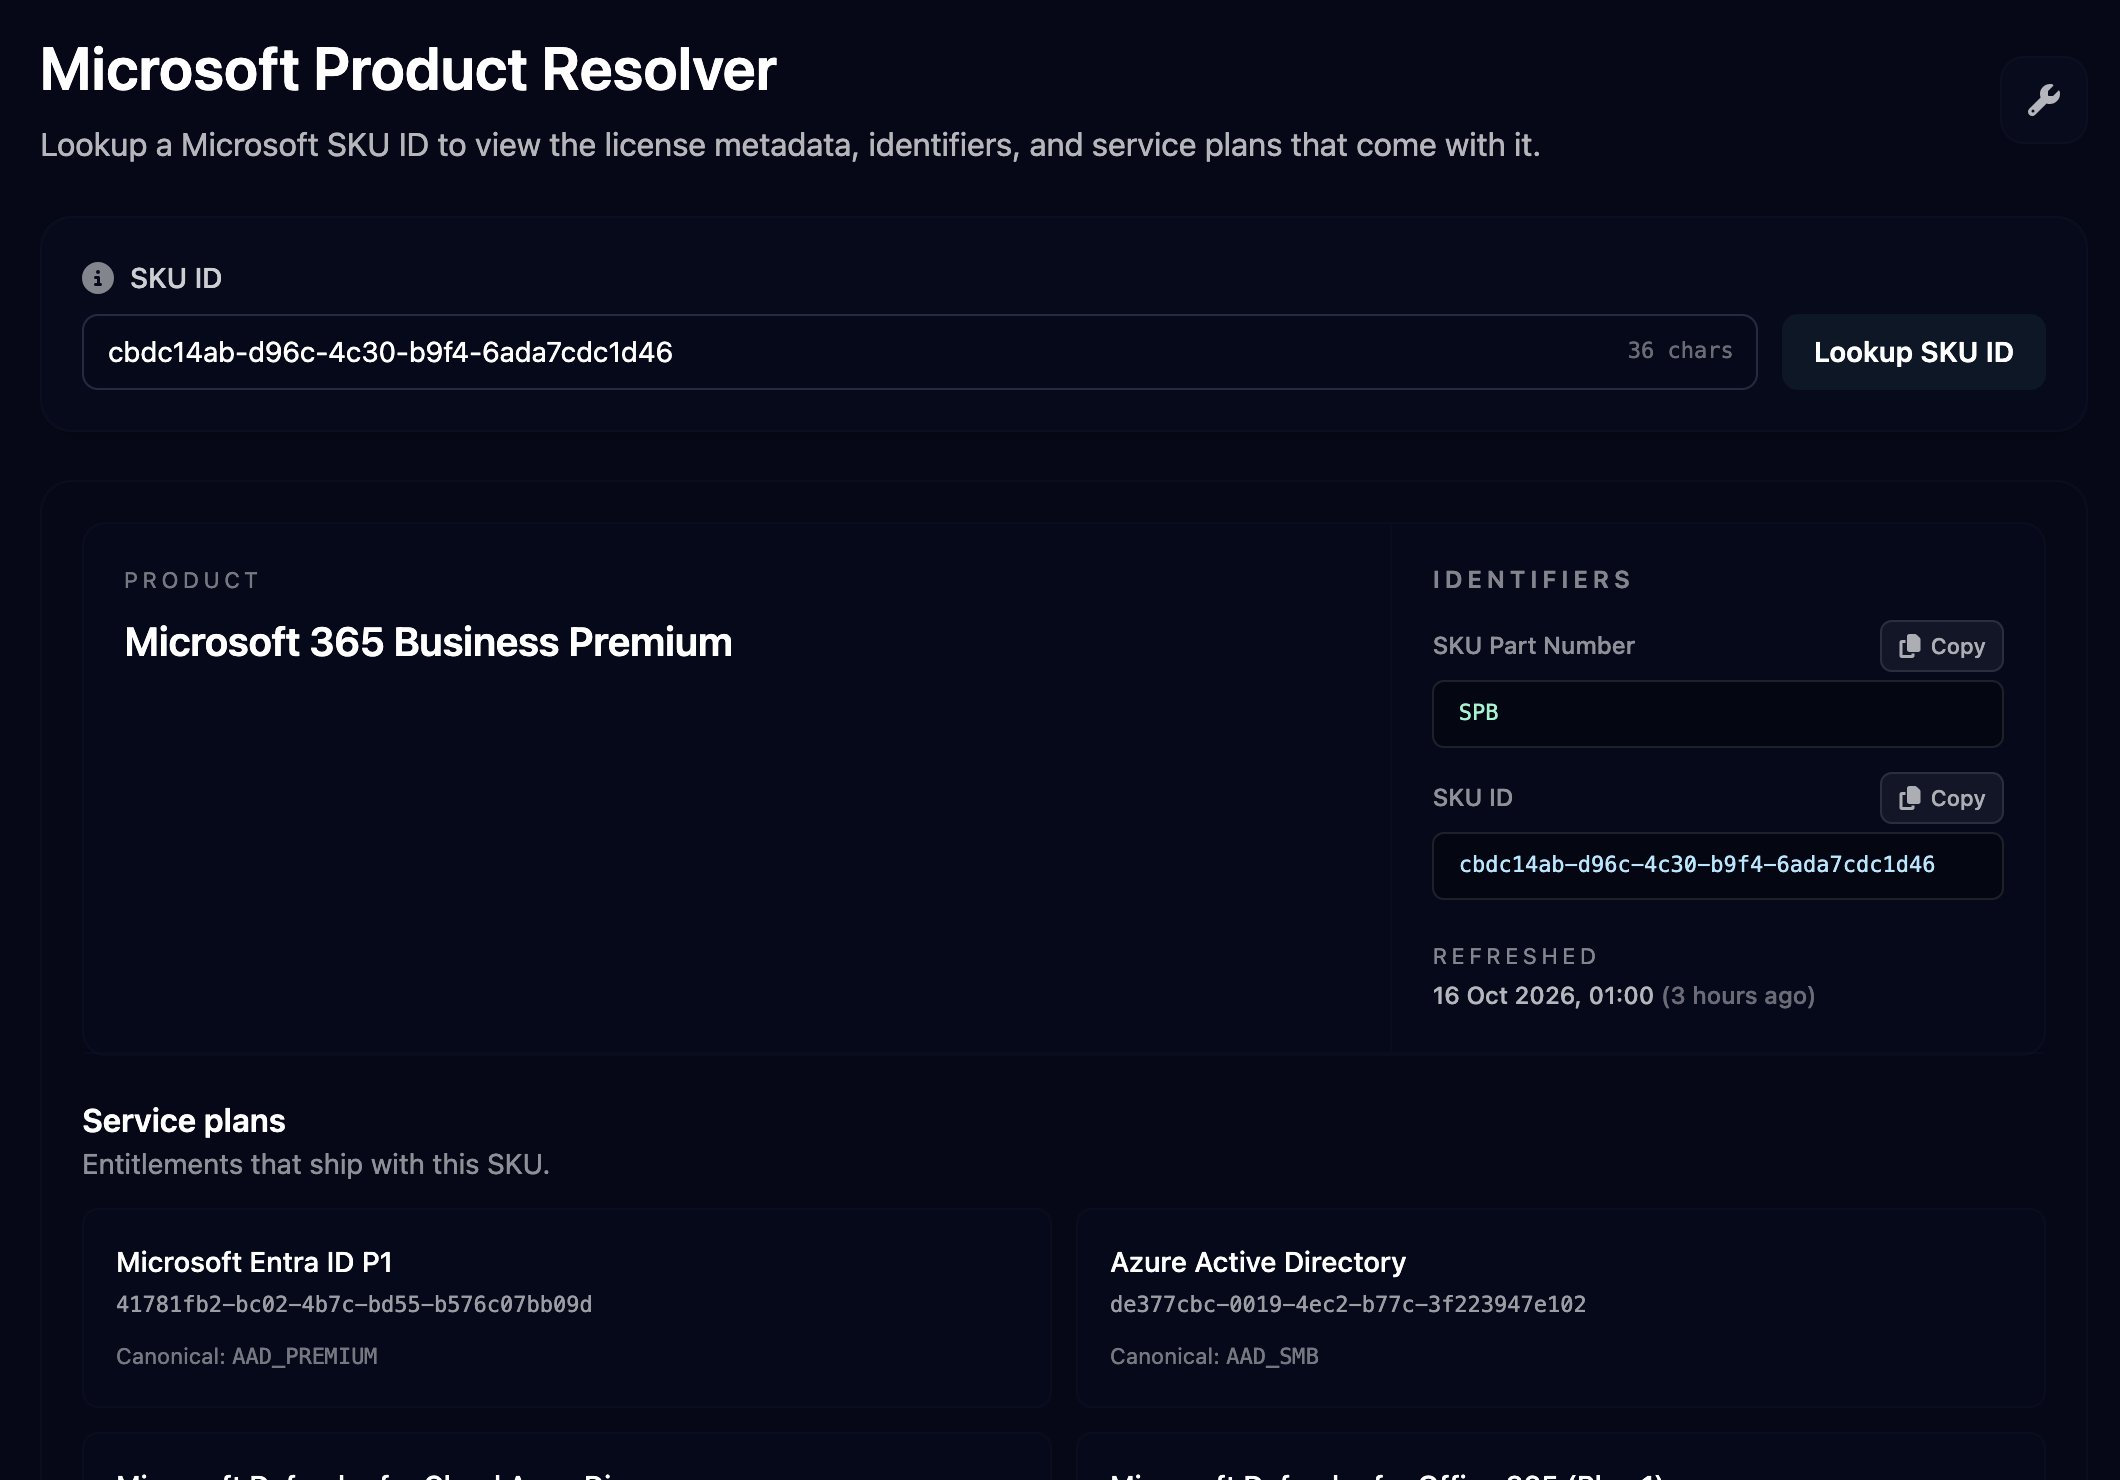This screenshot has height=1480, width=2120.
Task: Click the Canonical: AAD_PREMIUM label
Action: pos(247,1356)
